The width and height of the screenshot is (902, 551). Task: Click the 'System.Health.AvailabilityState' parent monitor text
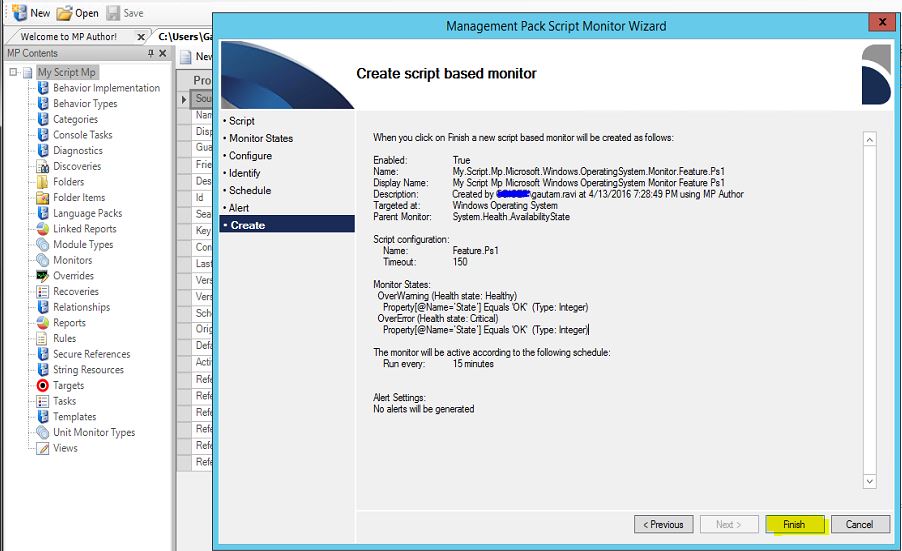coord(511,217)
